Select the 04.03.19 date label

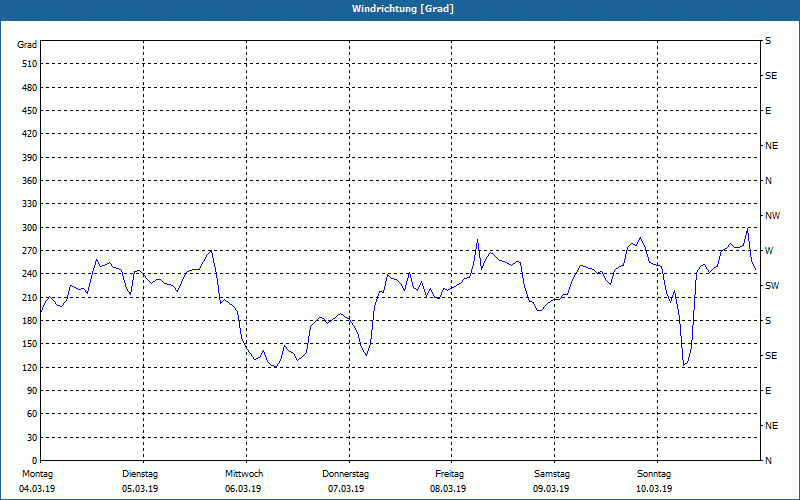point(37,489)
